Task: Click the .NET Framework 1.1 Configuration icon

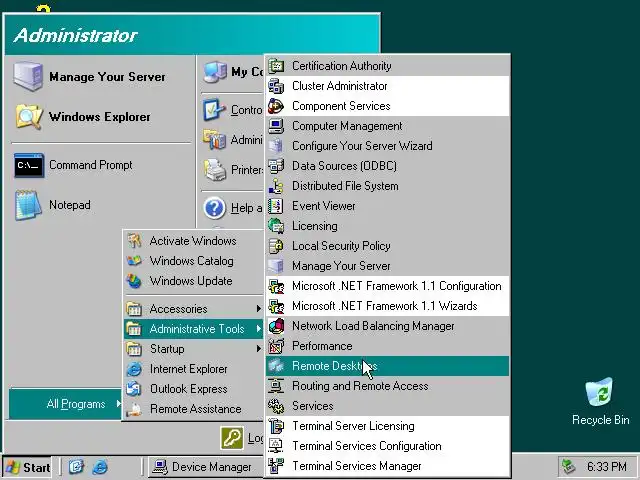Action: (x=276, y=286)
